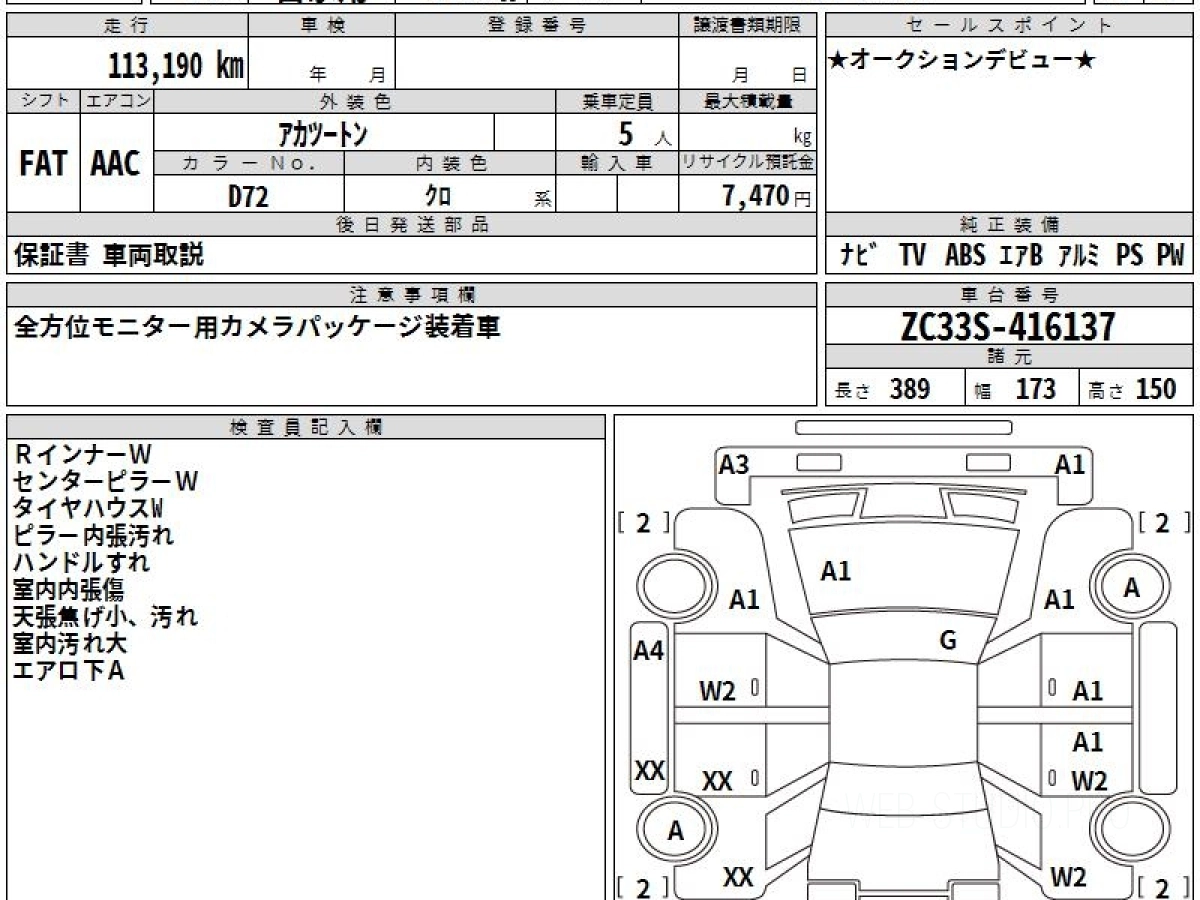This screenshot has height=900, width=1200.
Task: Click the 乗車定員 header
Action: 618,101
